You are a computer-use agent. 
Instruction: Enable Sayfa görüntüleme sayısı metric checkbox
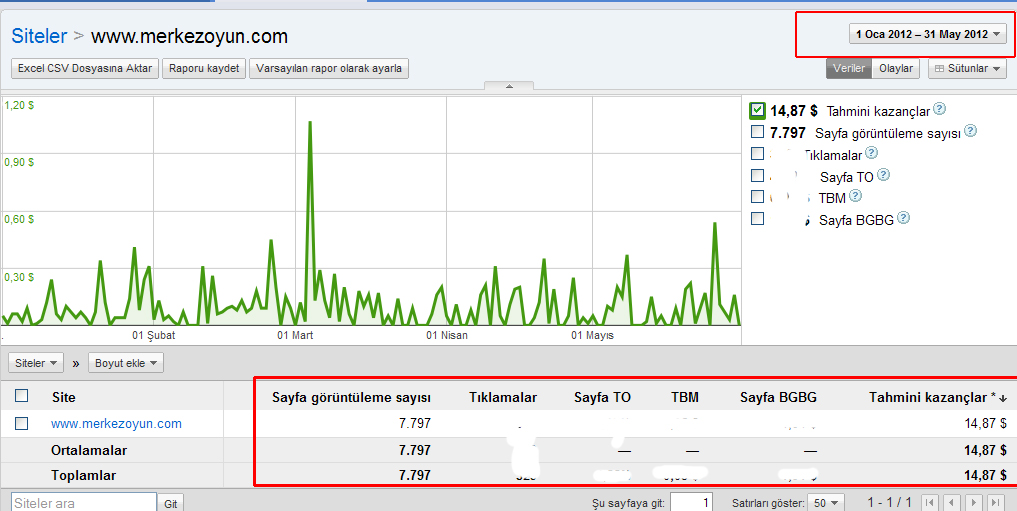(x=757, y=132)
